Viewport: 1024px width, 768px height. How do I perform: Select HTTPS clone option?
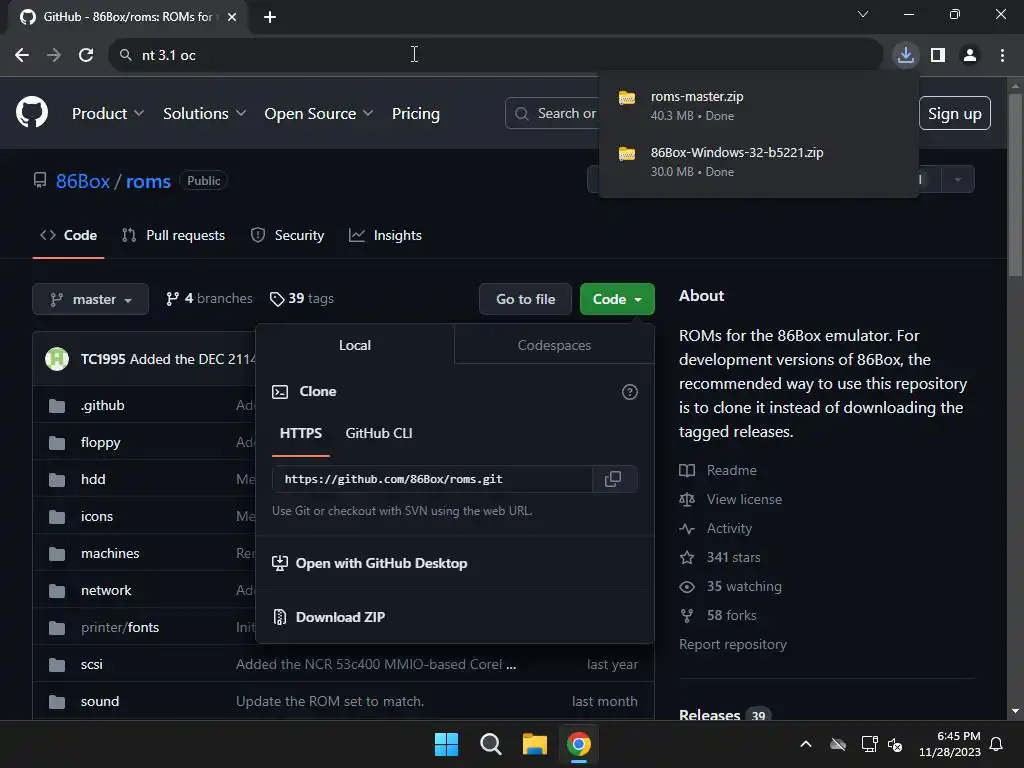tap(300, 433)
